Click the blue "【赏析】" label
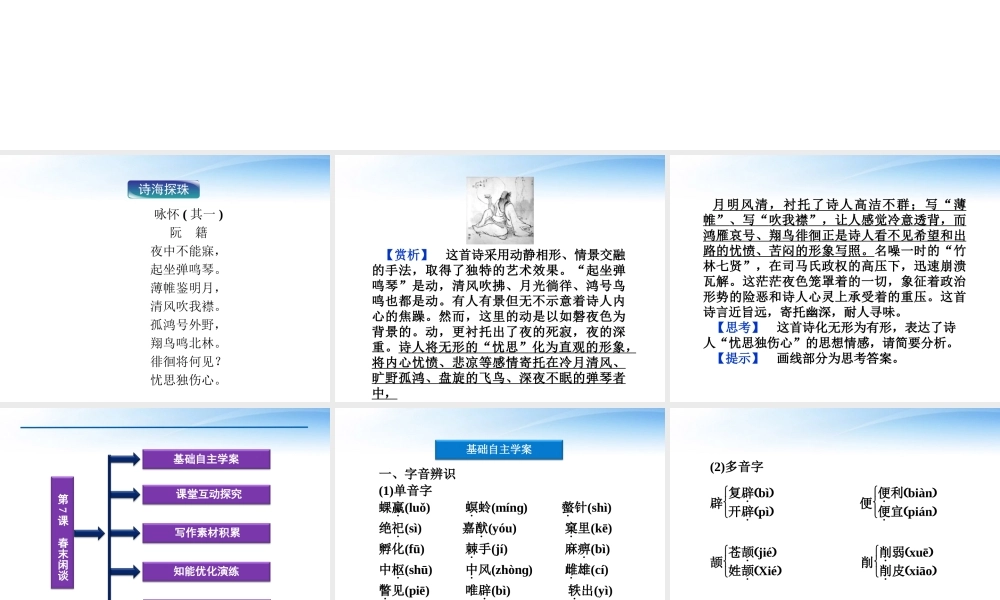 click(x=407, y=255)
